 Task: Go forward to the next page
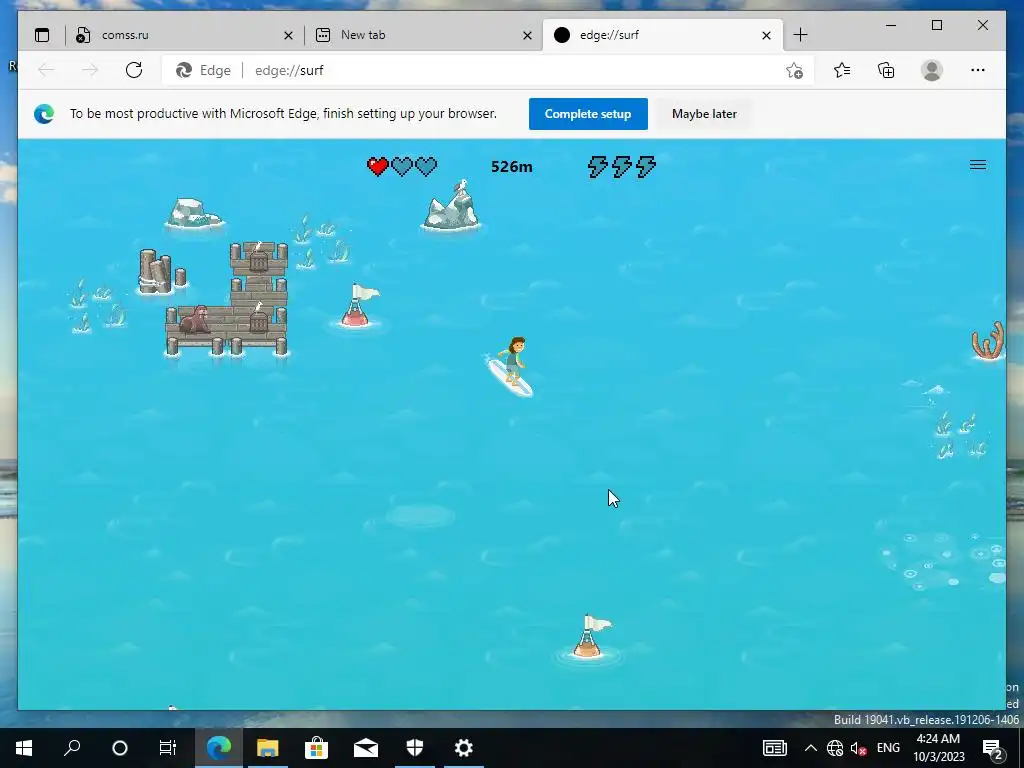tap(90, 70)
